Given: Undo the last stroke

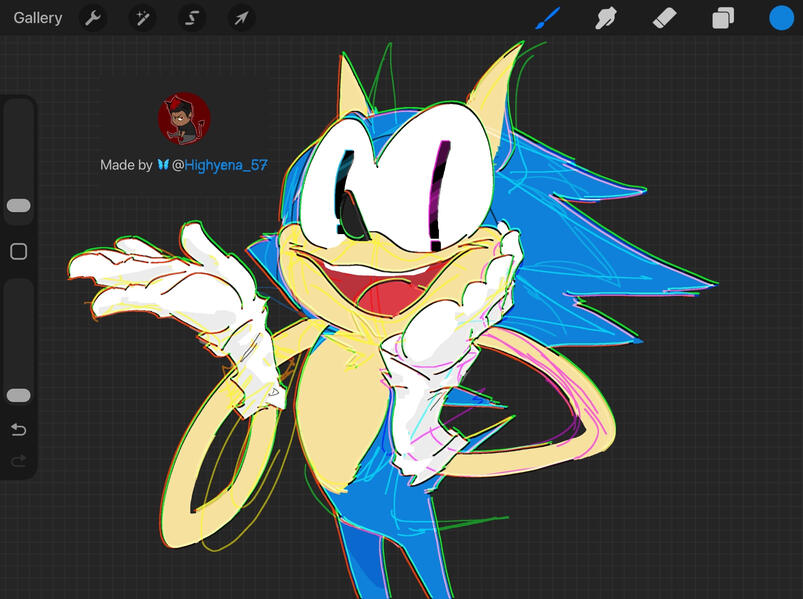Looking at the screenshot, I should coord(18,430).
